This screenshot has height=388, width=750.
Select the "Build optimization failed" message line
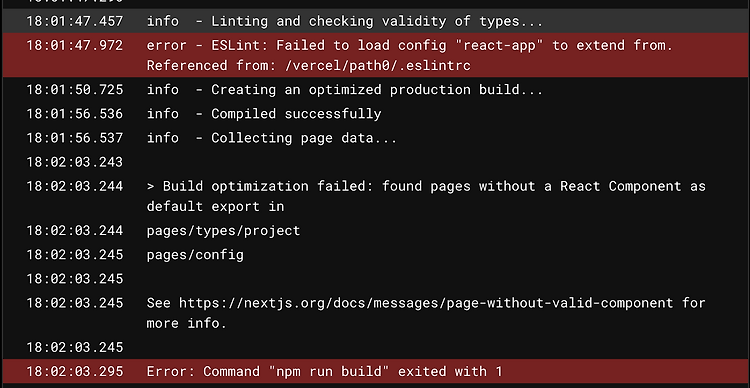coord(375,196)
